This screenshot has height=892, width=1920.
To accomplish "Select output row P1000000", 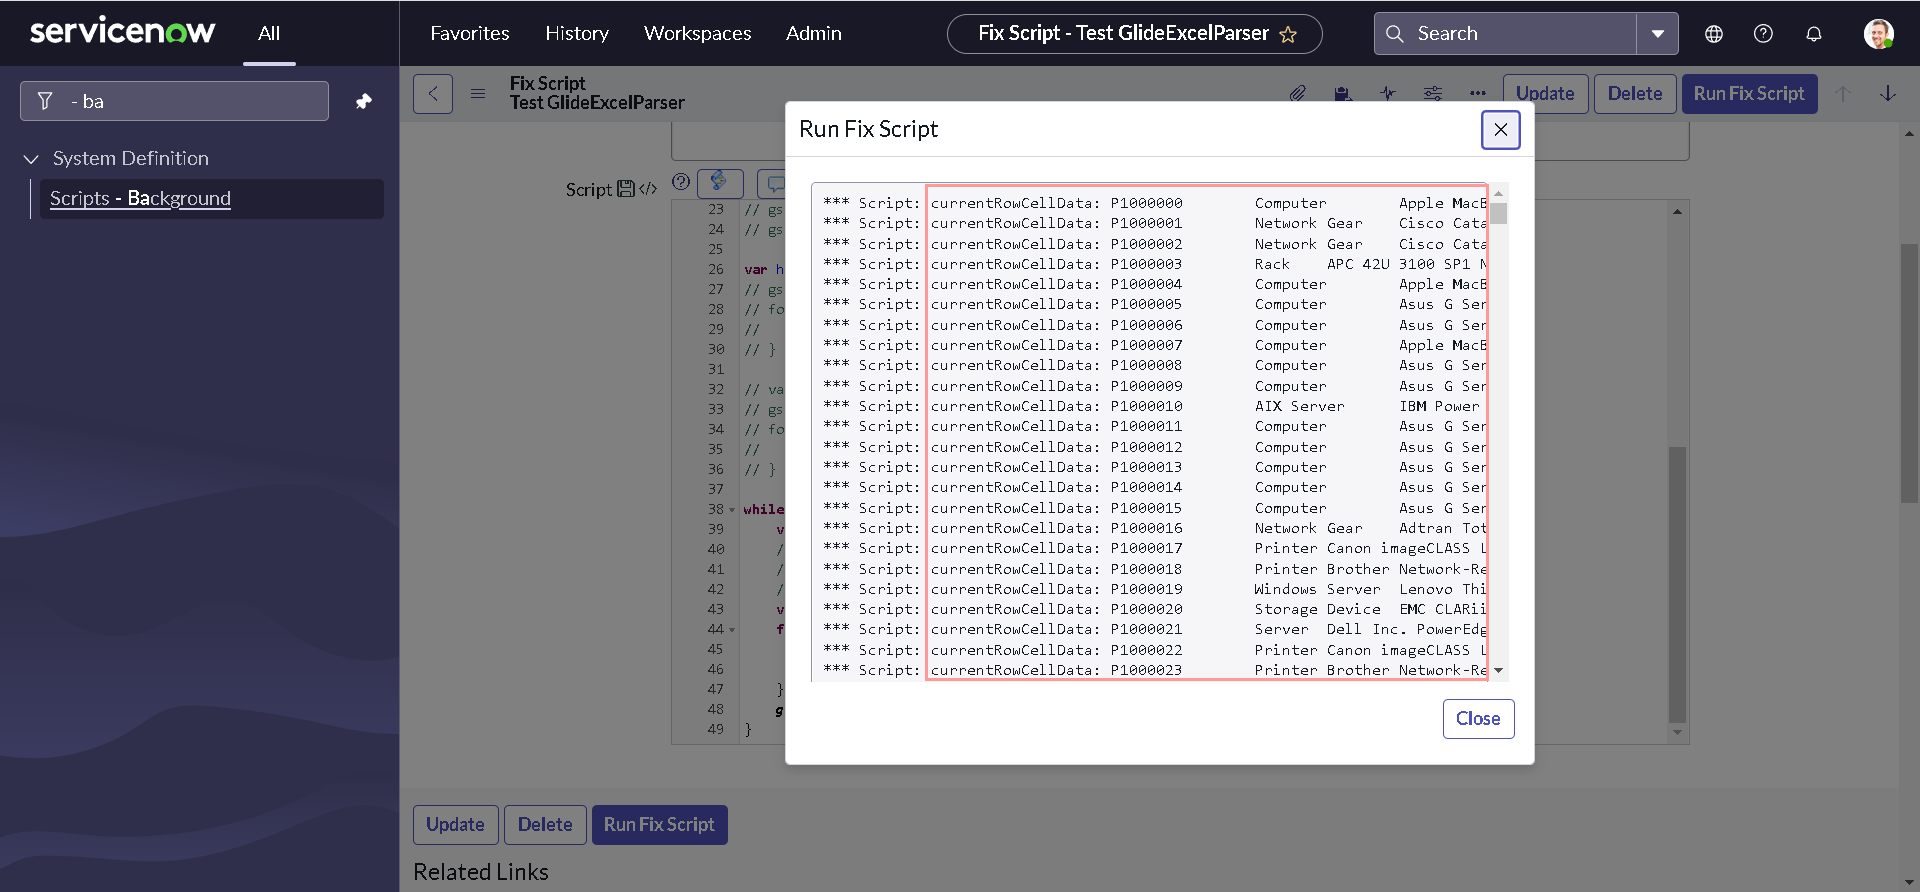I will (x=1153, y=203).
